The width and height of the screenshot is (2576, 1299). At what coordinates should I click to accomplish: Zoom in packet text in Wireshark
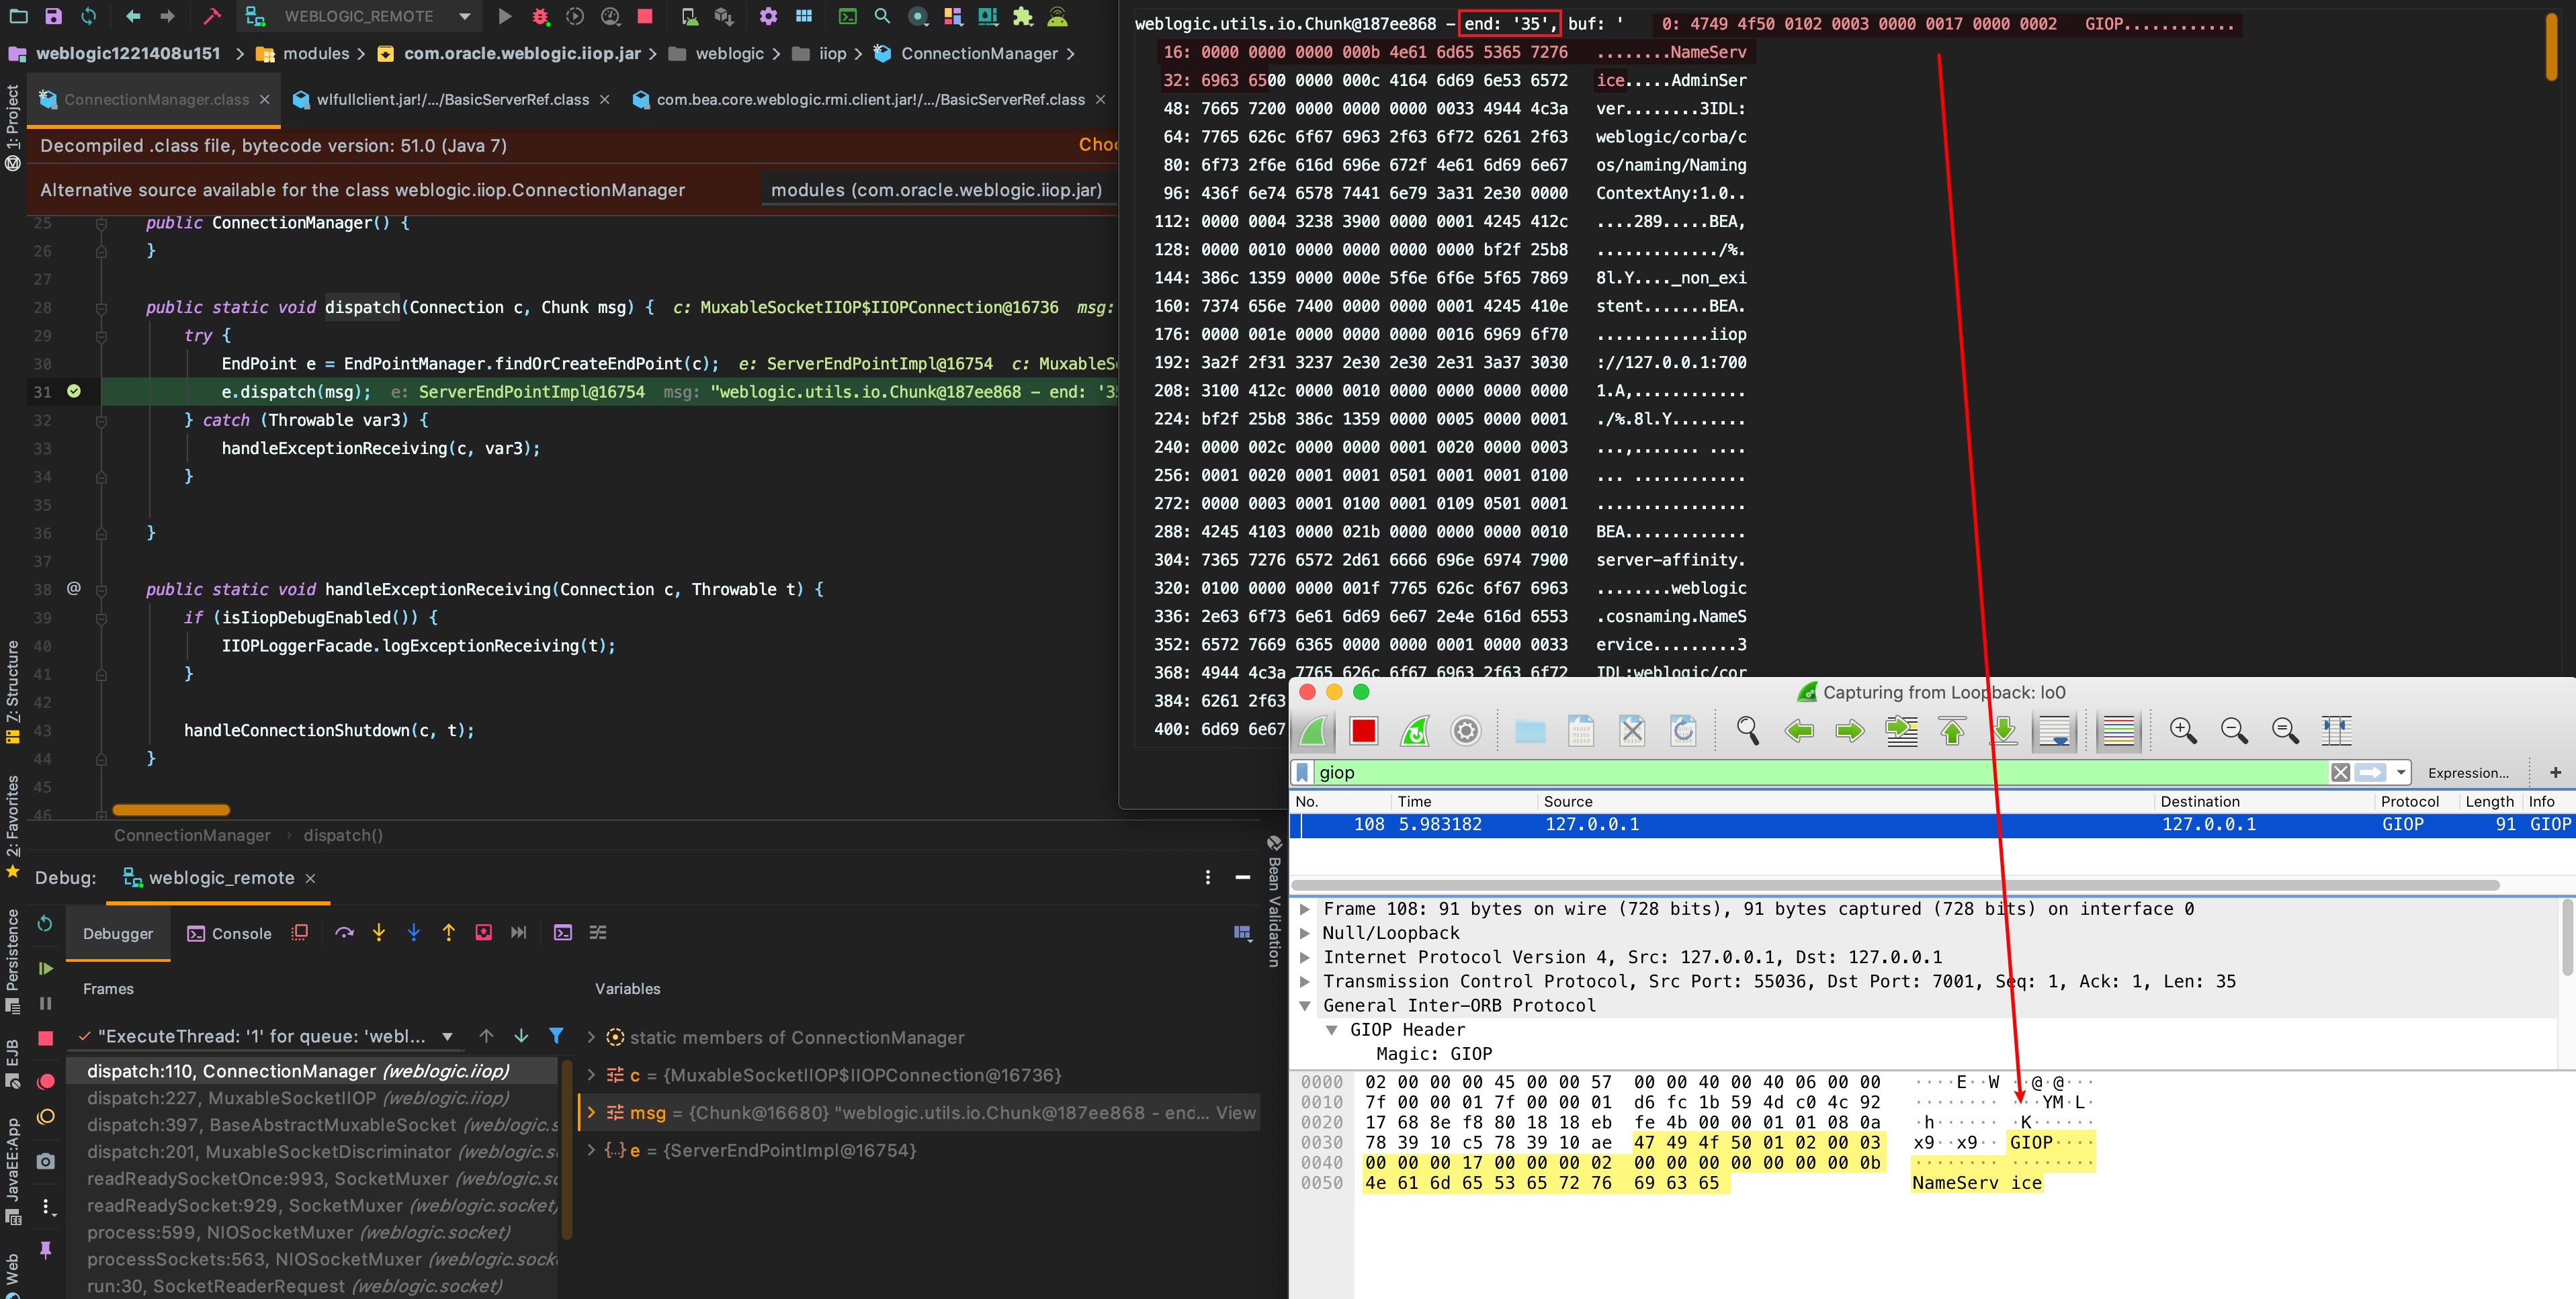[2183, 731]
